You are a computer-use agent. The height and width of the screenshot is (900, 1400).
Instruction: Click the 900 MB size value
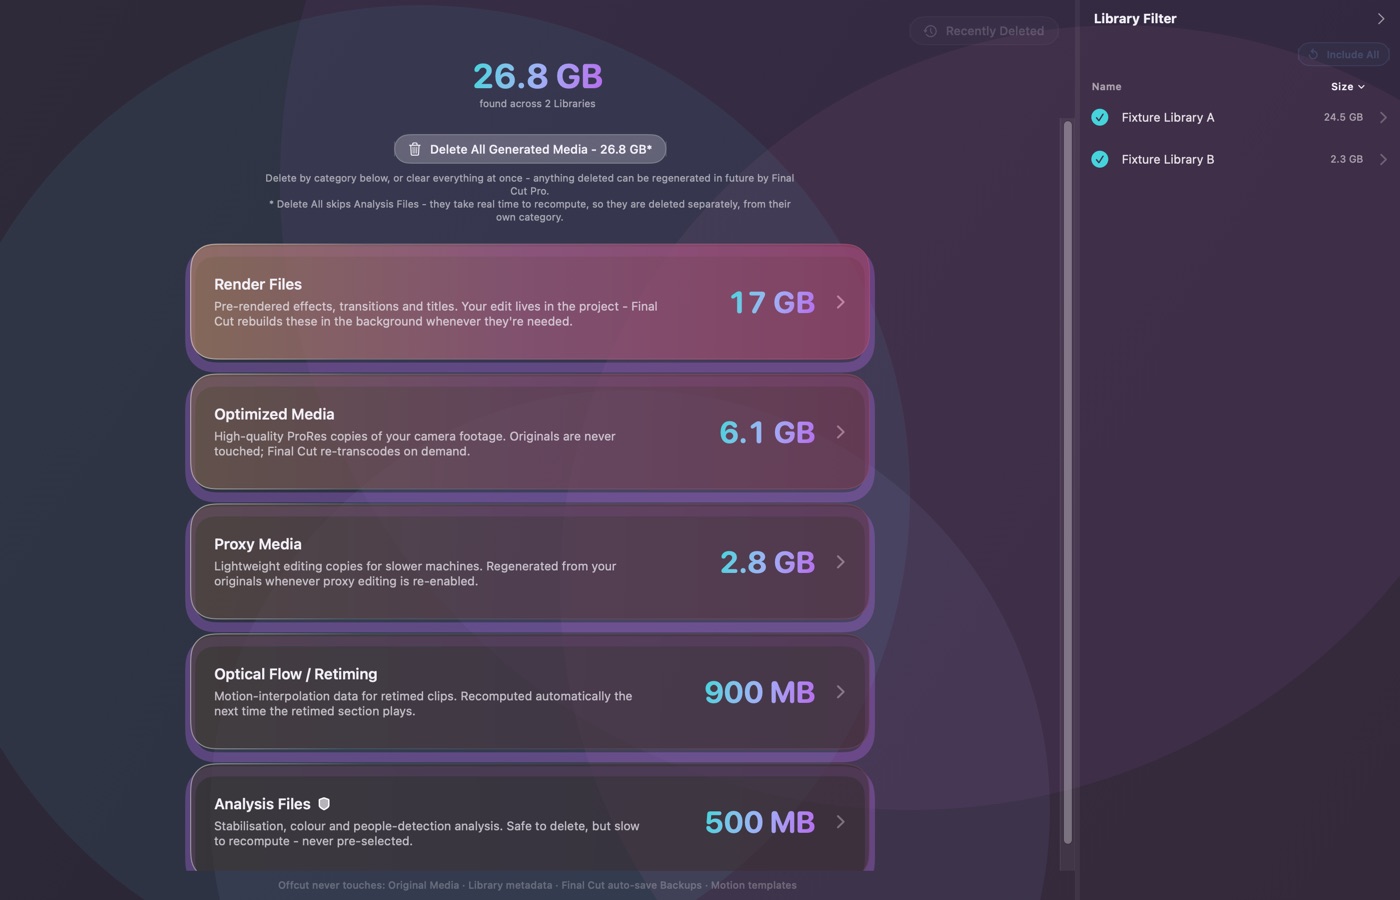[x=760, y=692]
